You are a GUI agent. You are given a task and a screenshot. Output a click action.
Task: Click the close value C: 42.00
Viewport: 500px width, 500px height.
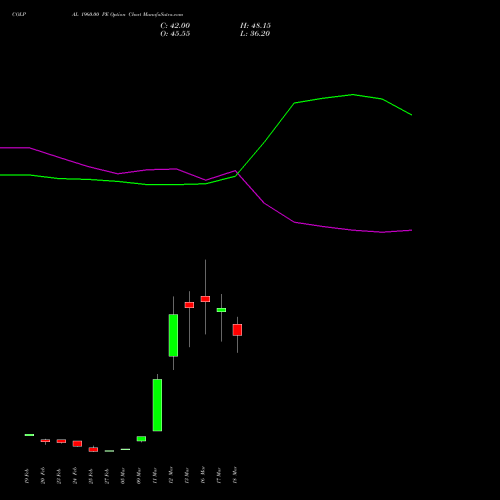point(175,26)
